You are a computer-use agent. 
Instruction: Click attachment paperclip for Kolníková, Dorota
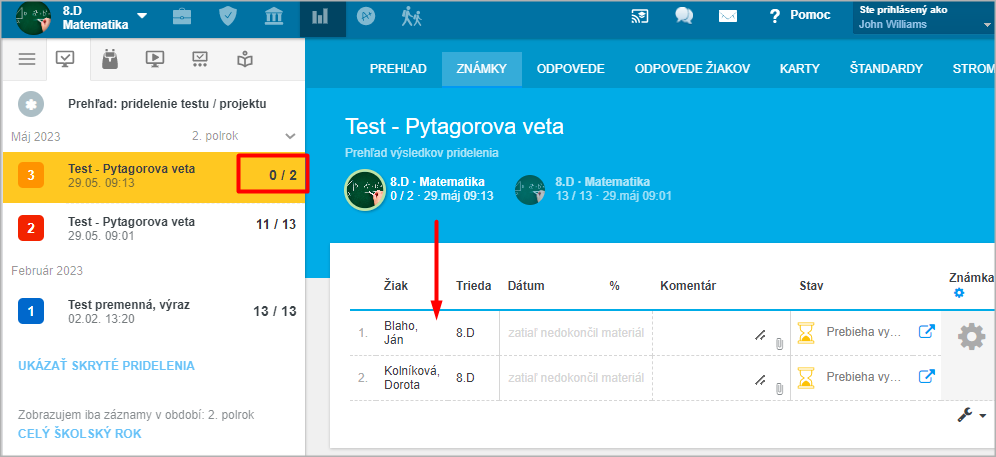(x=779, y=388)
